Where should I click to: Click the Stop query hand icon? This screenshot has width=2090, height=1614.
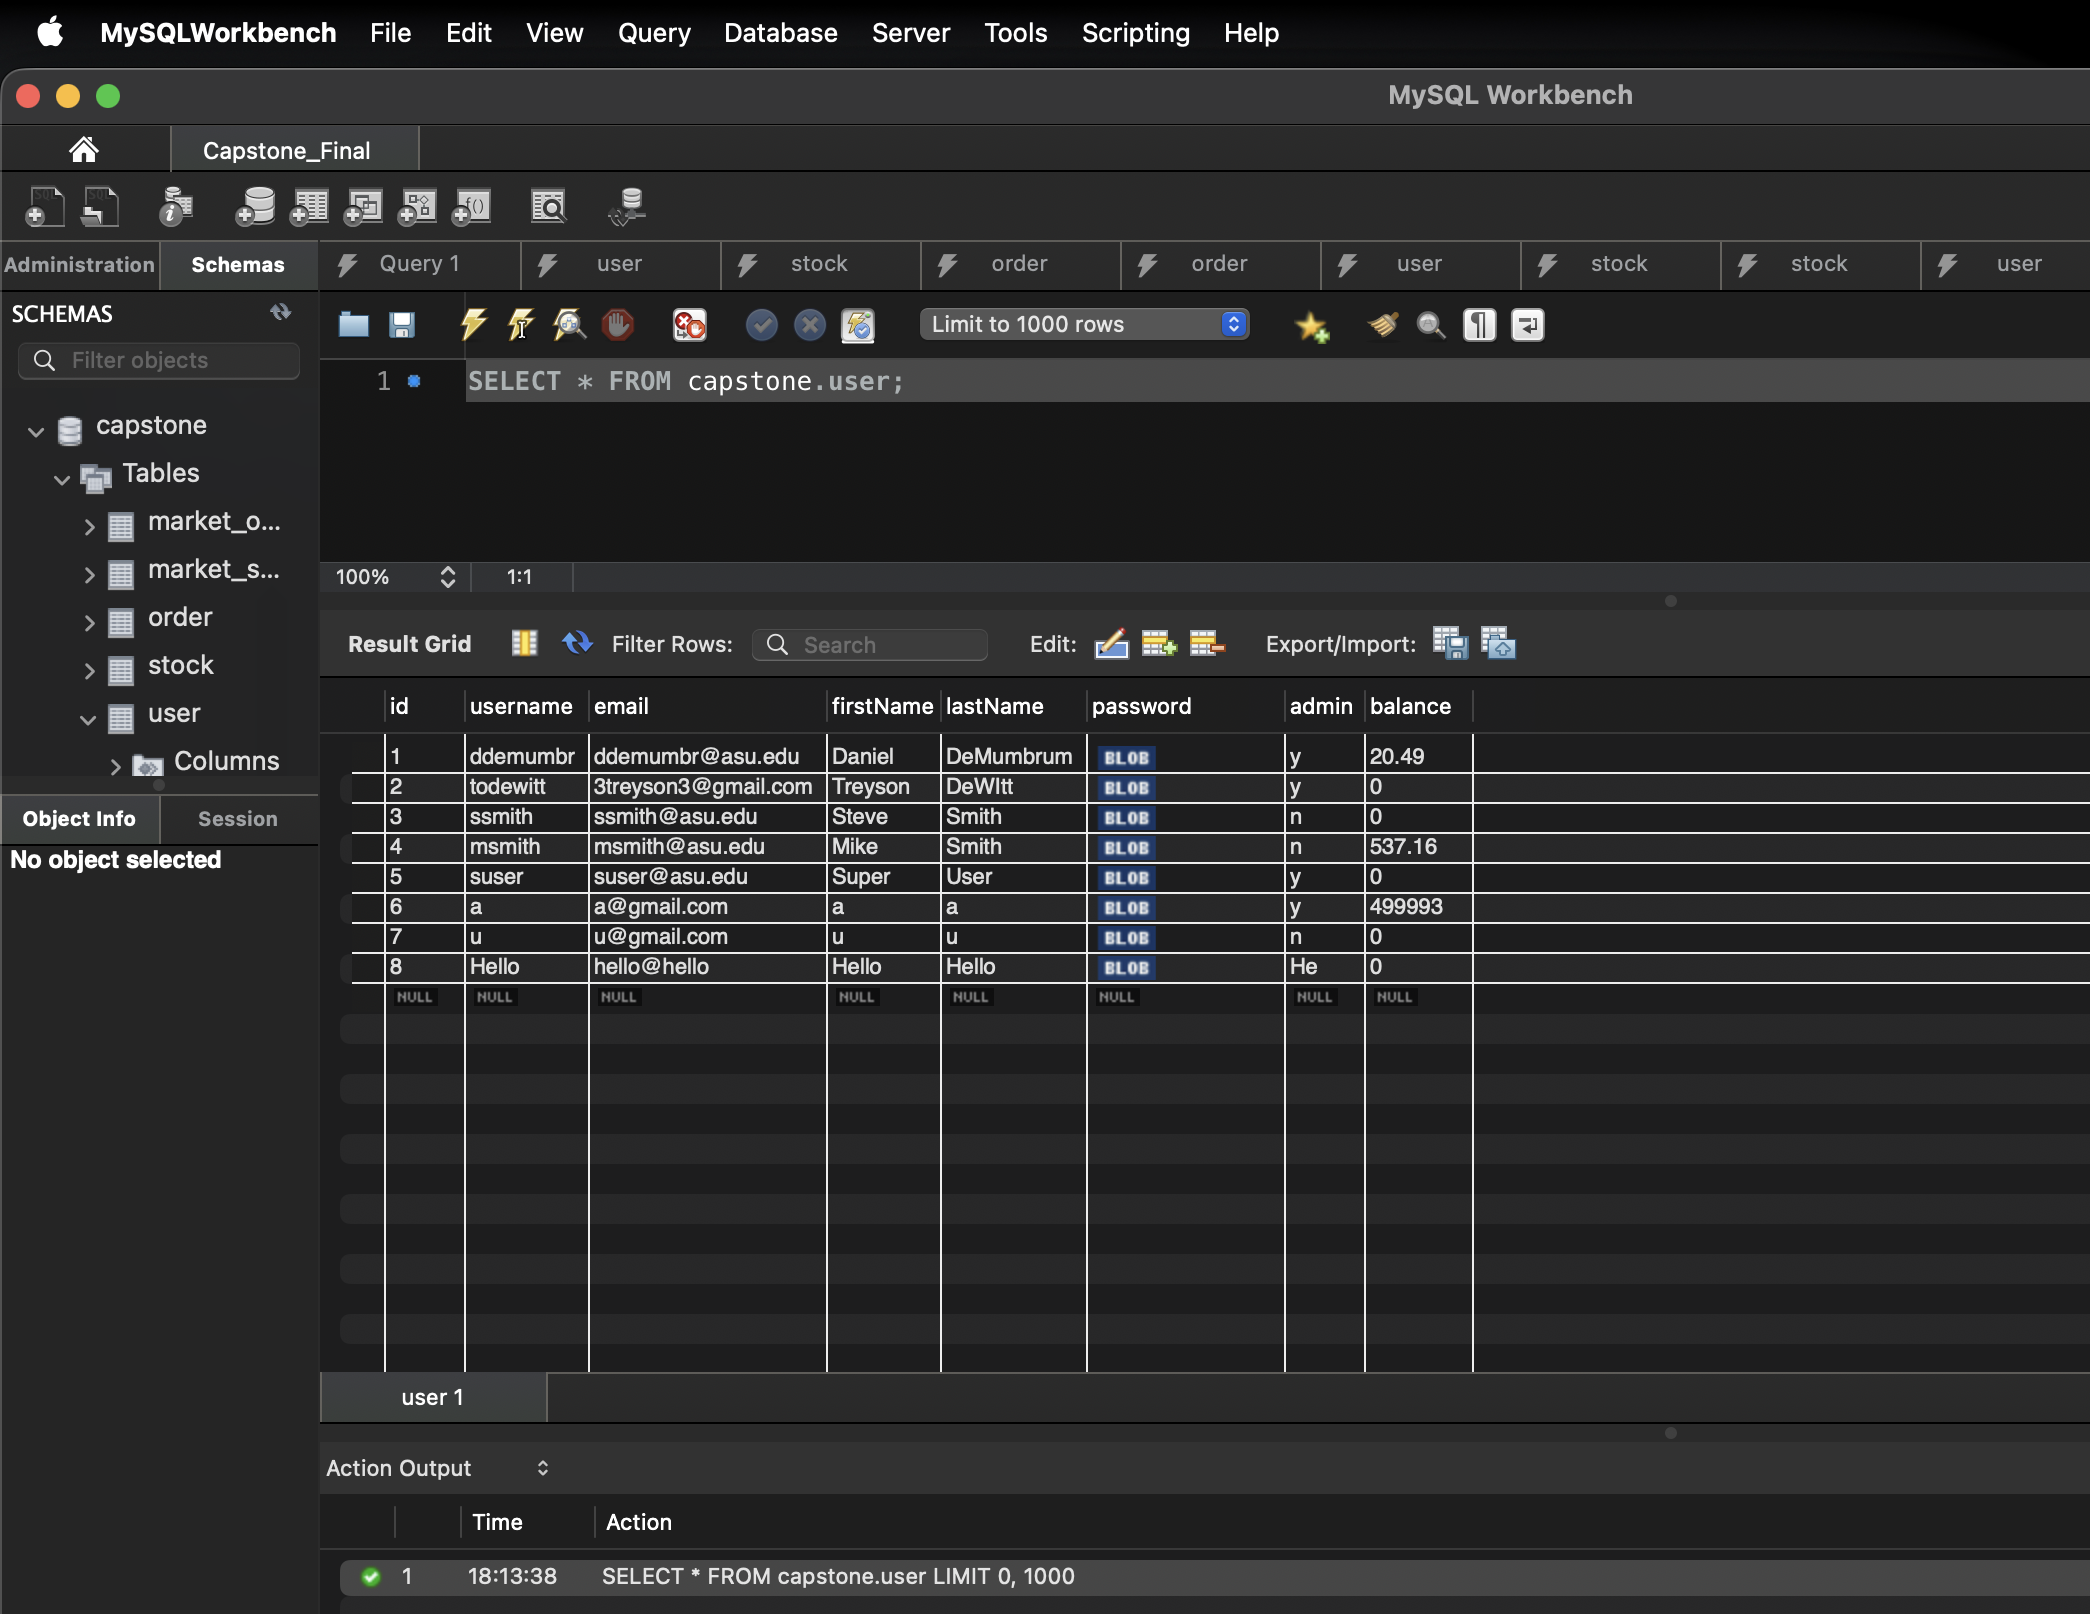617,324
